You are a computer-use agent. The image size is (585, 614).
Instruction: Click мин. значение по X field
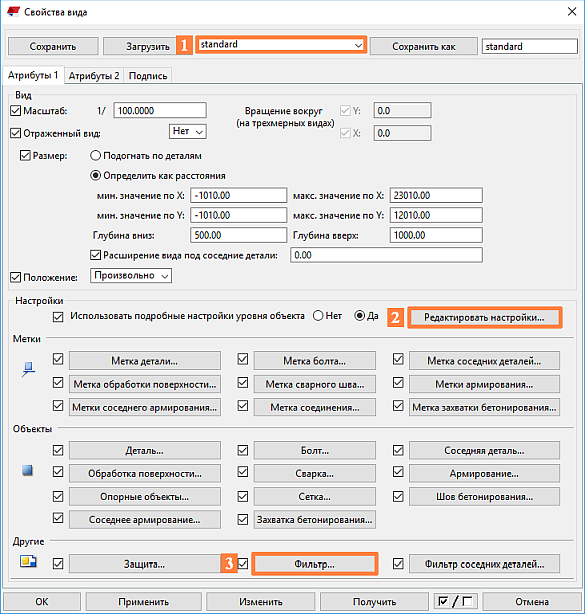pos(238,195)
